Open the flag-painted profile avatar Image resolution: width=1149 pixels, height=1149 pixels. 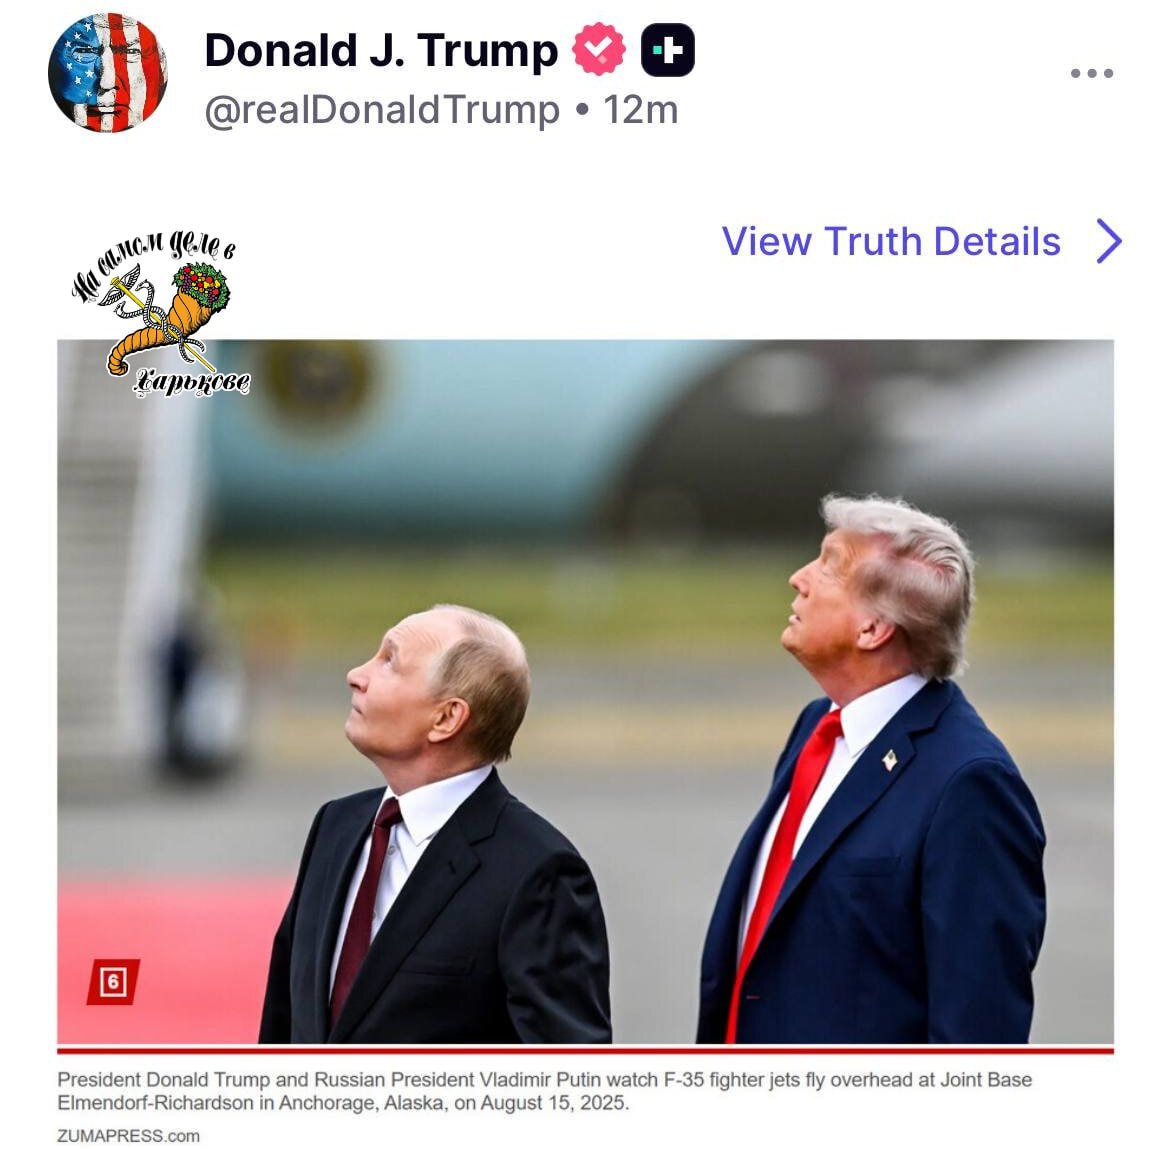tap(108, 73)
